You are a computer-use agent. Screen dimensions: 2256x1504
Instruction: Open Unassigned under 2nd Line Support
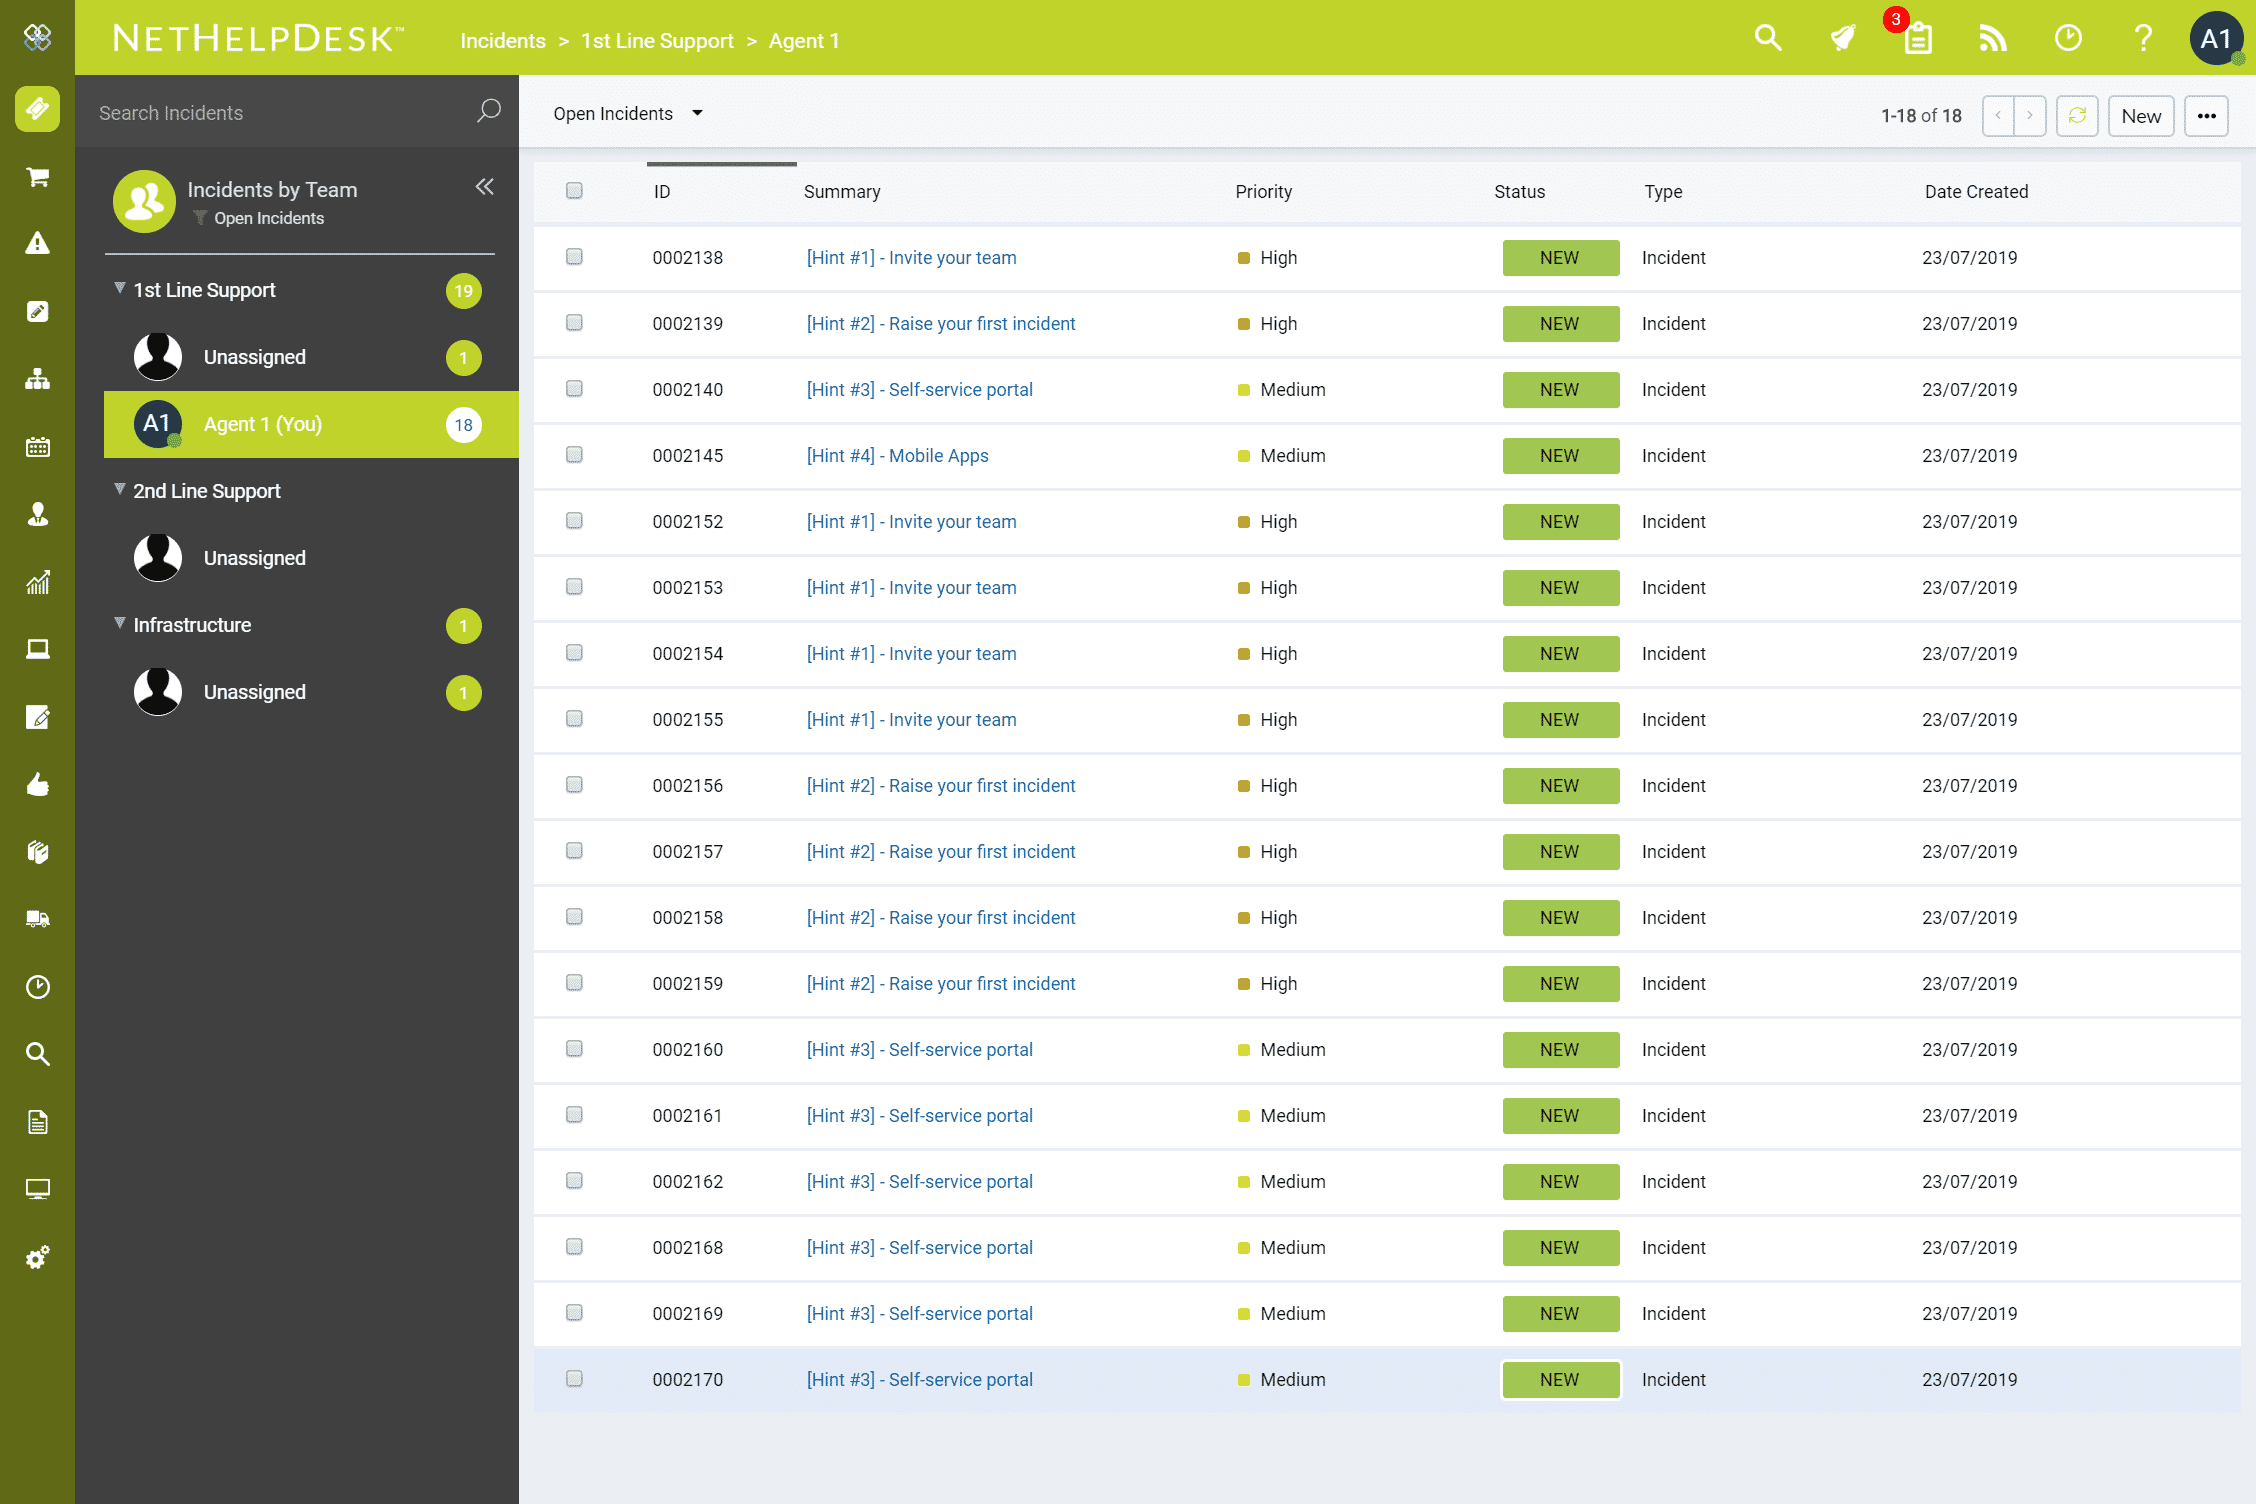tap(254, 558)
